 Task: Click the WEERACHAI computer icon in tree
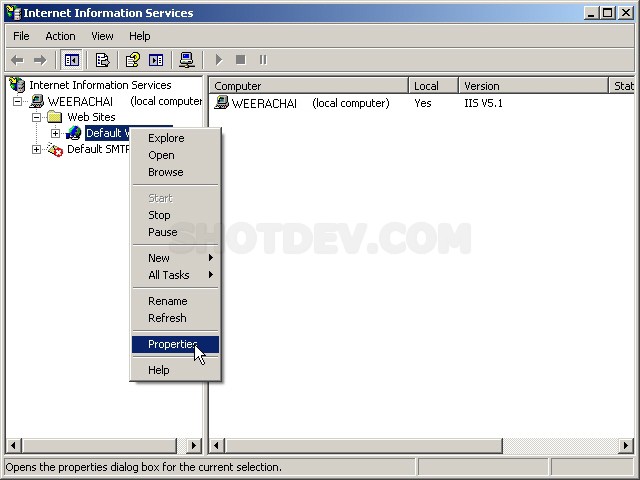[37, 101]
